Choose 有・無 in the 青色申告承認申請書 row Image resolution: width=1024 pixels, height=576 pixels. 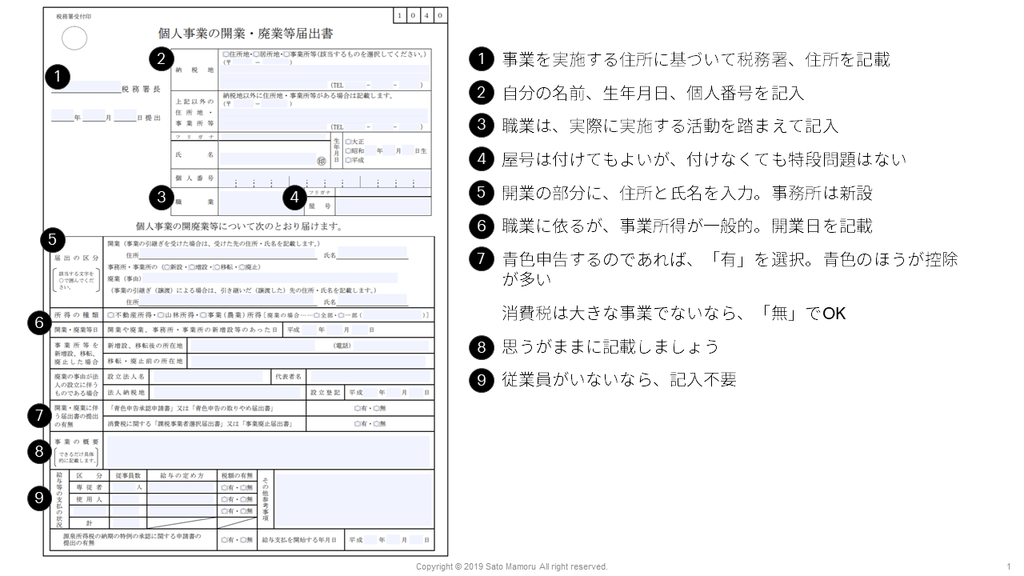pos(370,408)
